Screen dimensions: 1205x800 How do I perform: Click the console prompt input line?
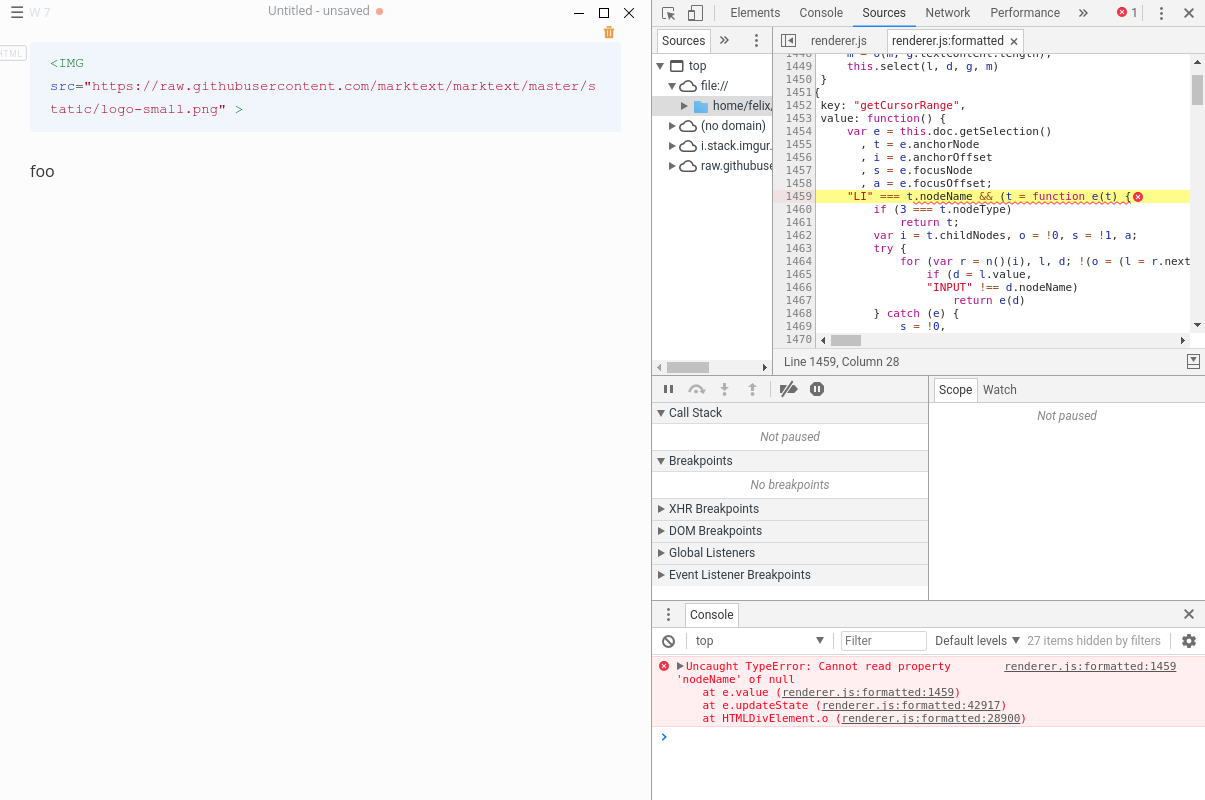pos(930,738)
